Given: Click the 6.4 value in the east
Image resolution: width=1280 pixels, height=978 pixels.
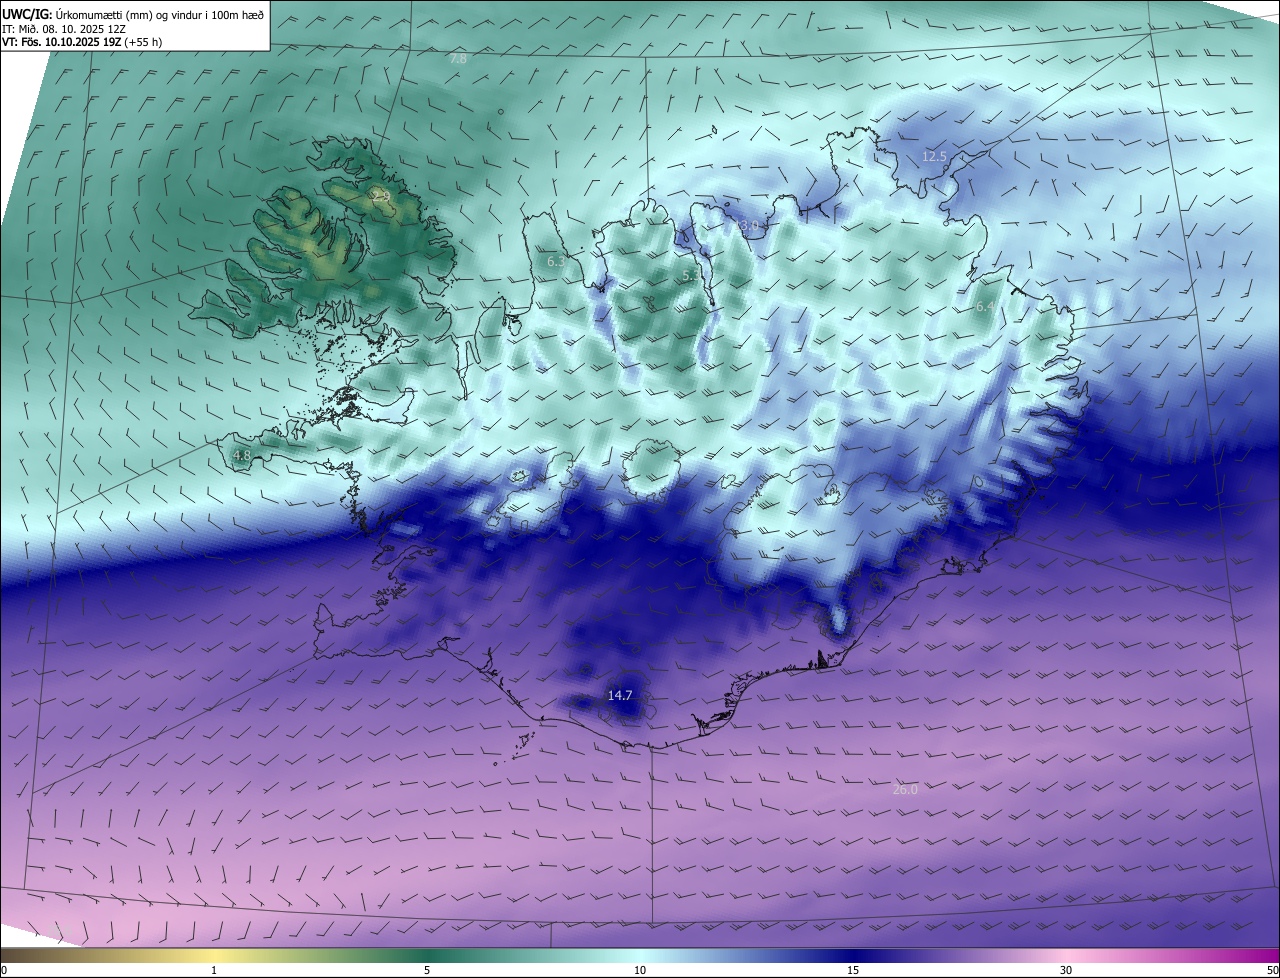Looking at the screenshot, I should pyautogui.click(x=985, y=308).
